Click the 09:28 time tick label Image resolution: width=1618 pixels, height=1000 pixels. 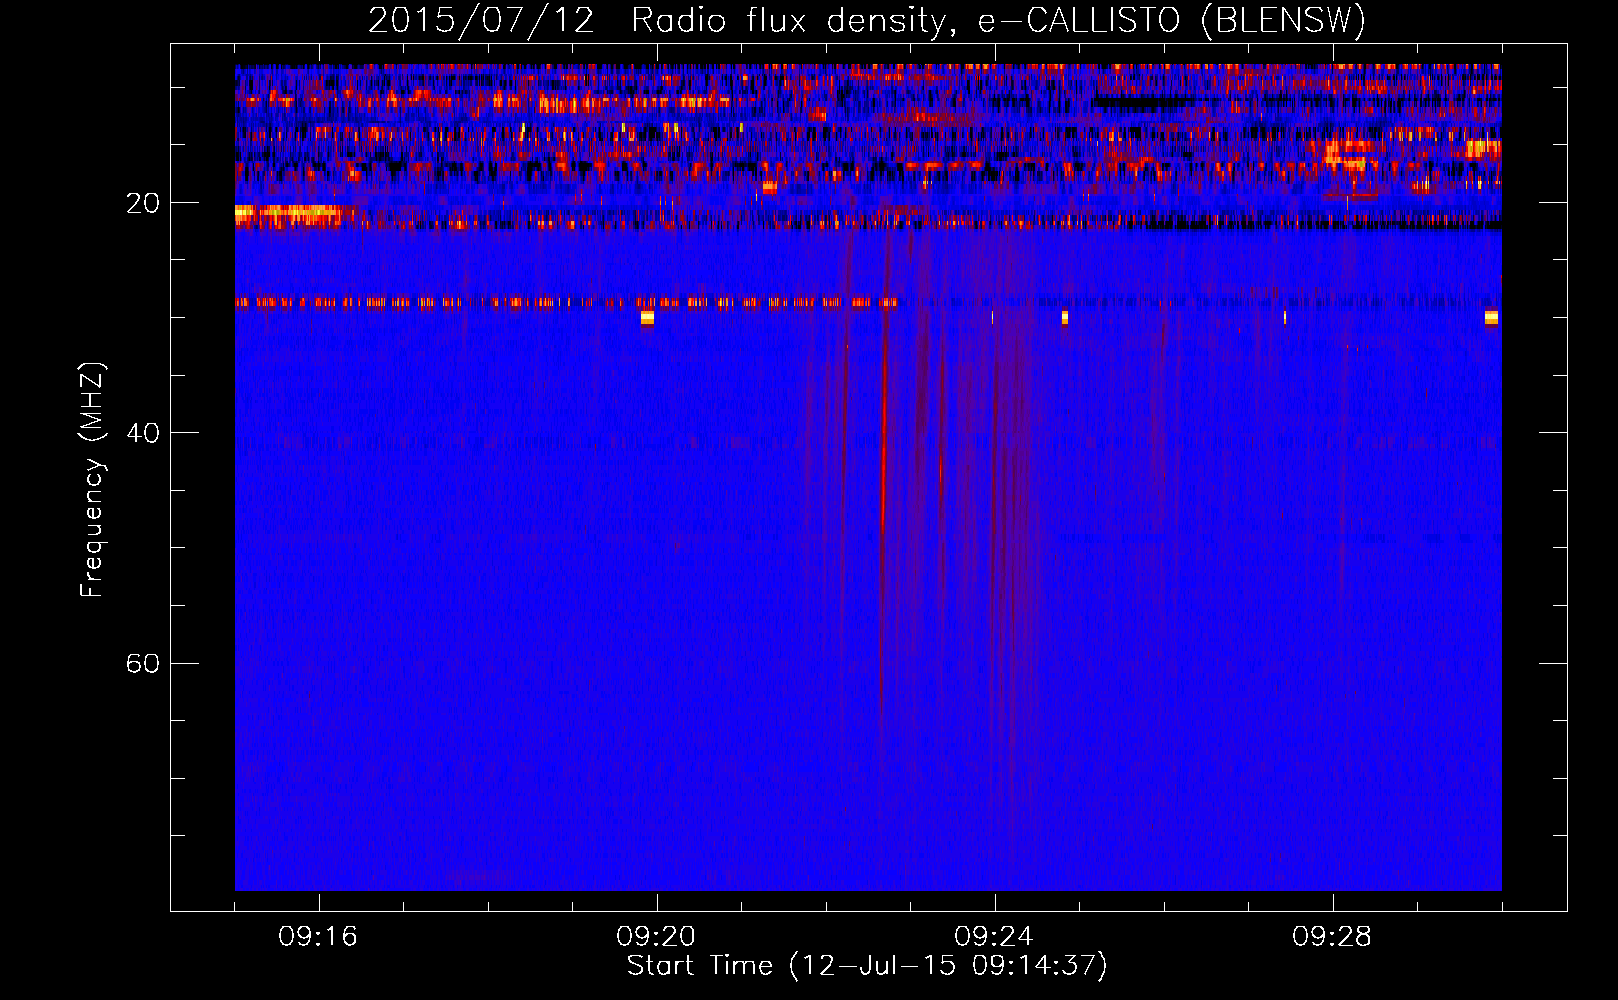click(1332, 937)
